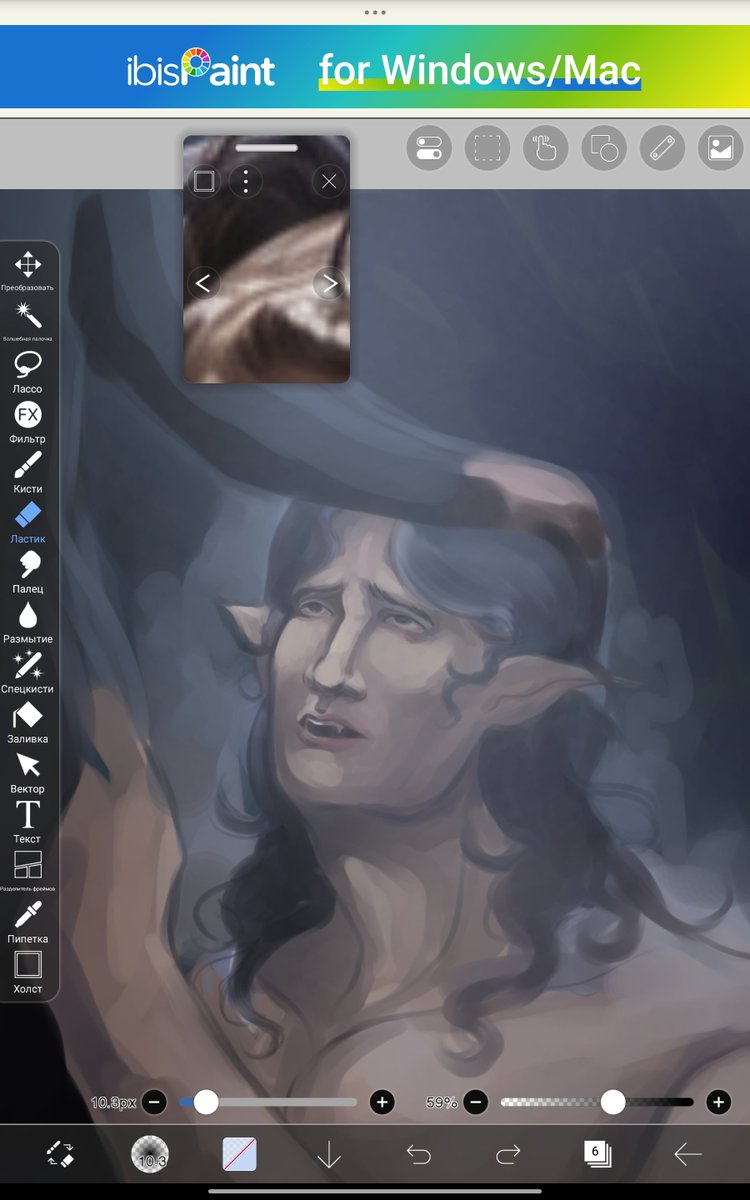Viewport: 750px width, 1200px height.
Task: Redo the last action
Action: [508, 1155]
